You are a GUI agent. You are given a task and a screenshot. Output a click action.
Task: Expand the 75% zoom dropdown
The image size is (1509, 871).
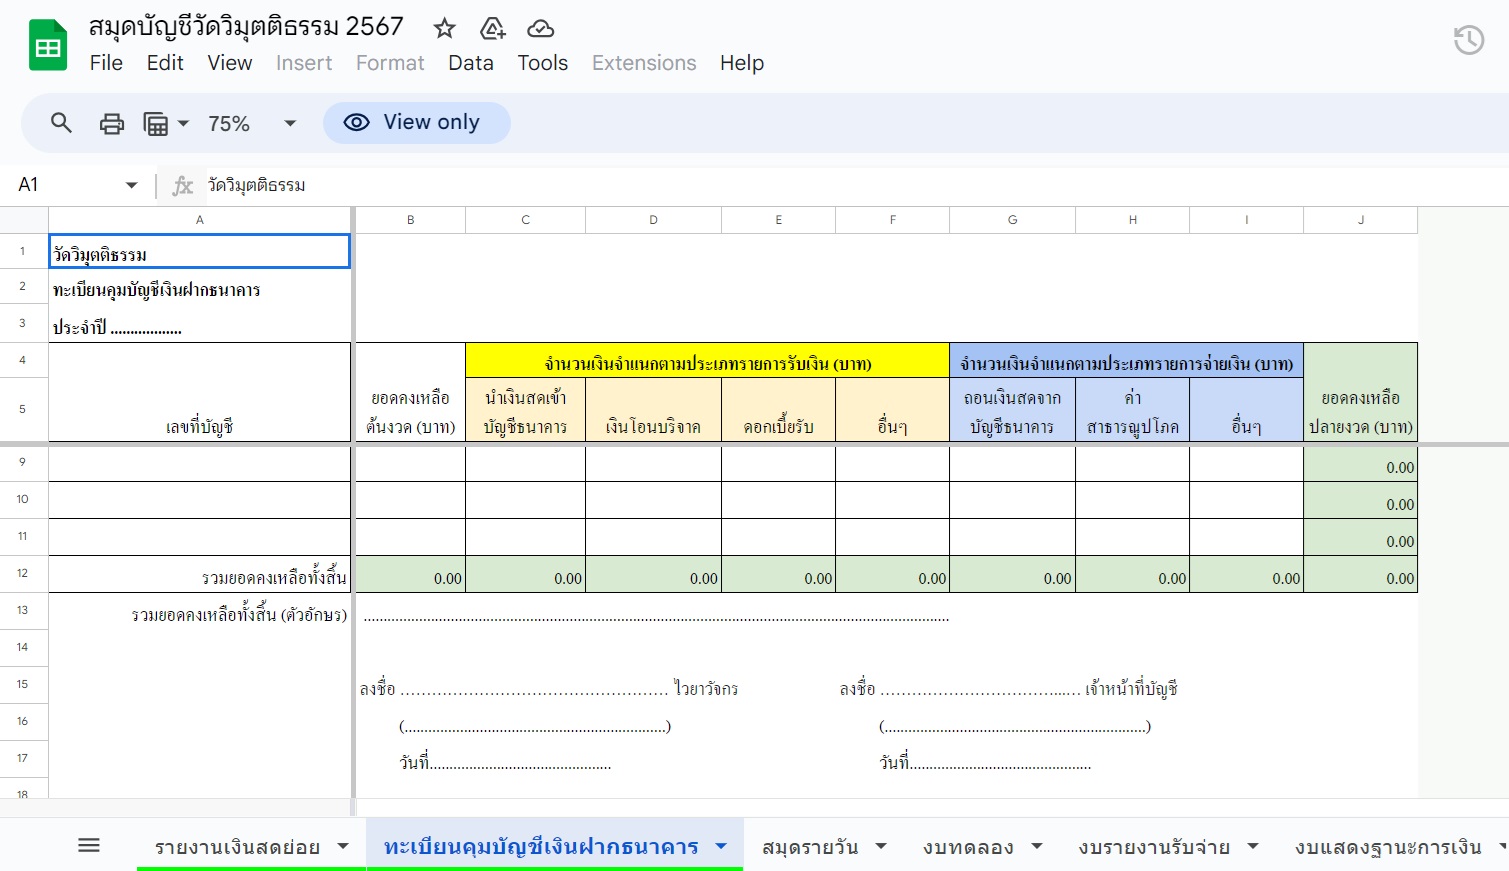[290, 123]
